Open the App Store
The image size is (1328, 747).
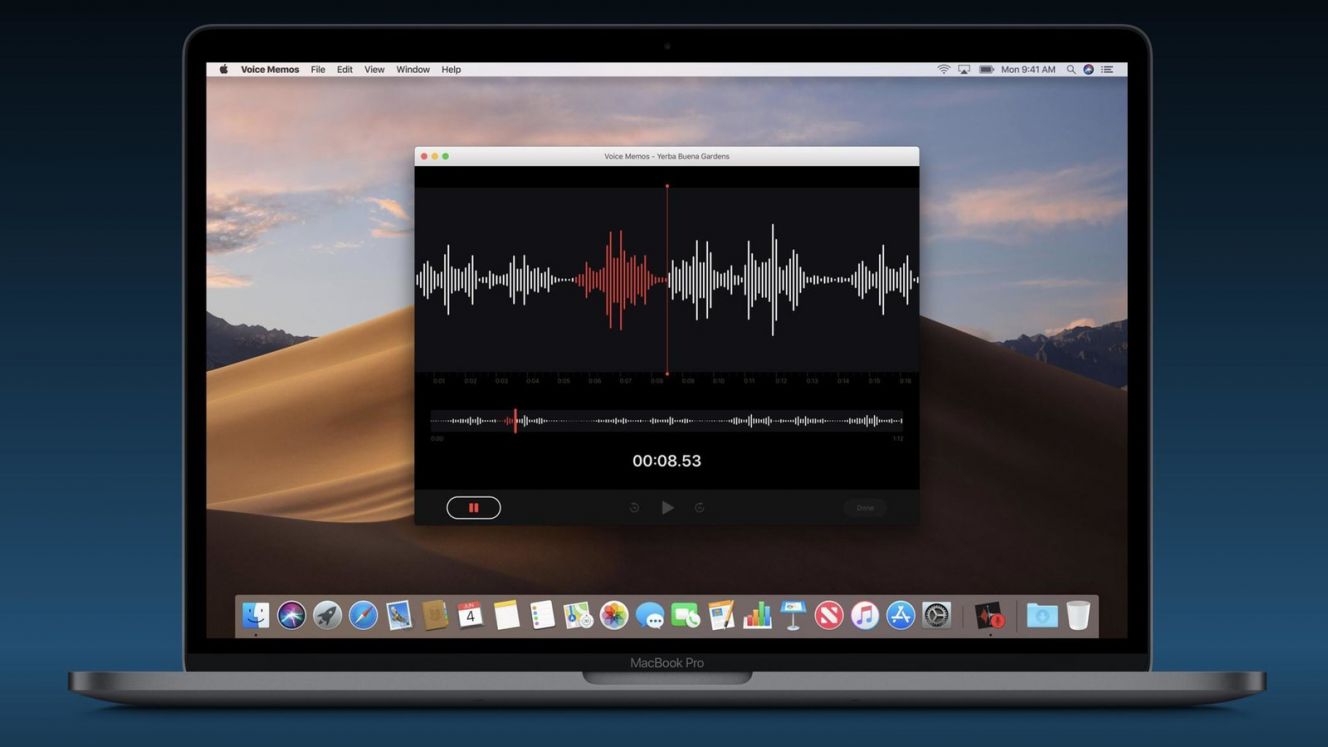pos(900,615)
